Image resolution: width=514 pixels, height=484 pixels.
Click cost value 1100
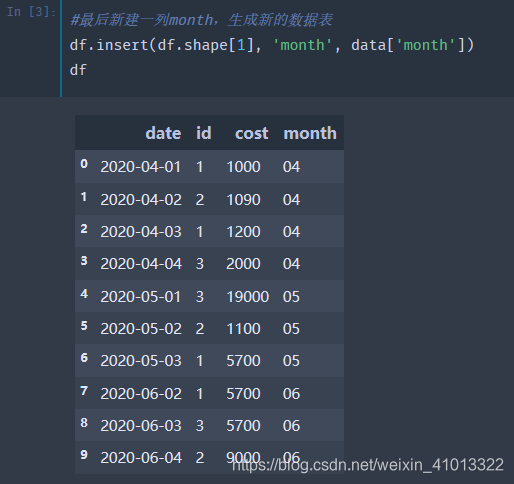point(243,329)
